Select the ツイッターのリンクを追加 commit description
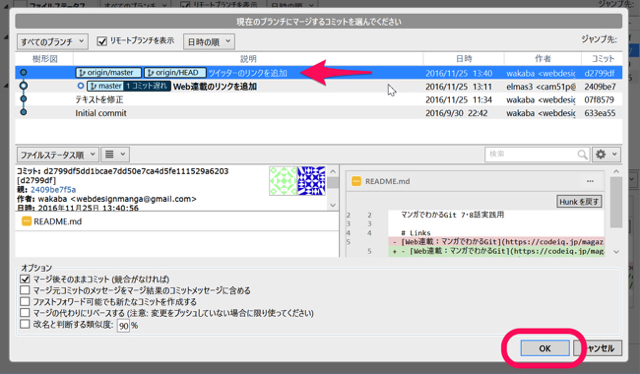 248,73
